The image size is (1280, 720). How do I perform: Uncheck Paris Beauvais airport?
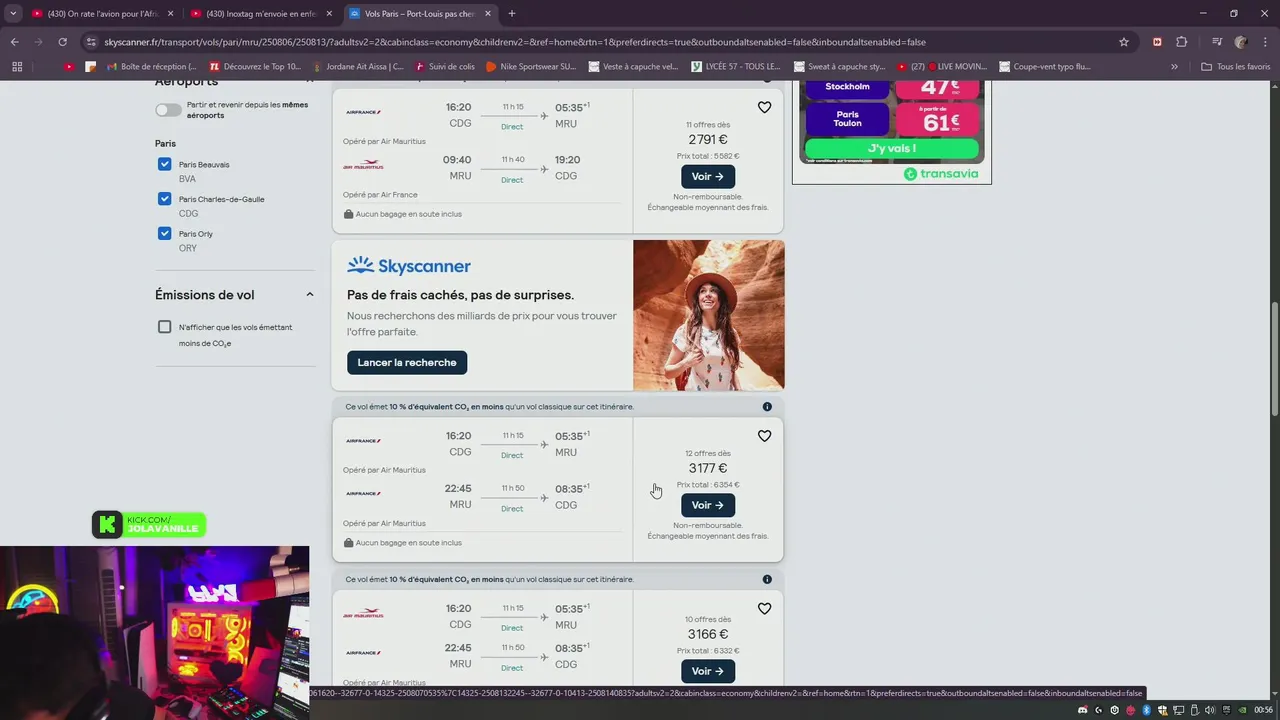click(164, 164)
